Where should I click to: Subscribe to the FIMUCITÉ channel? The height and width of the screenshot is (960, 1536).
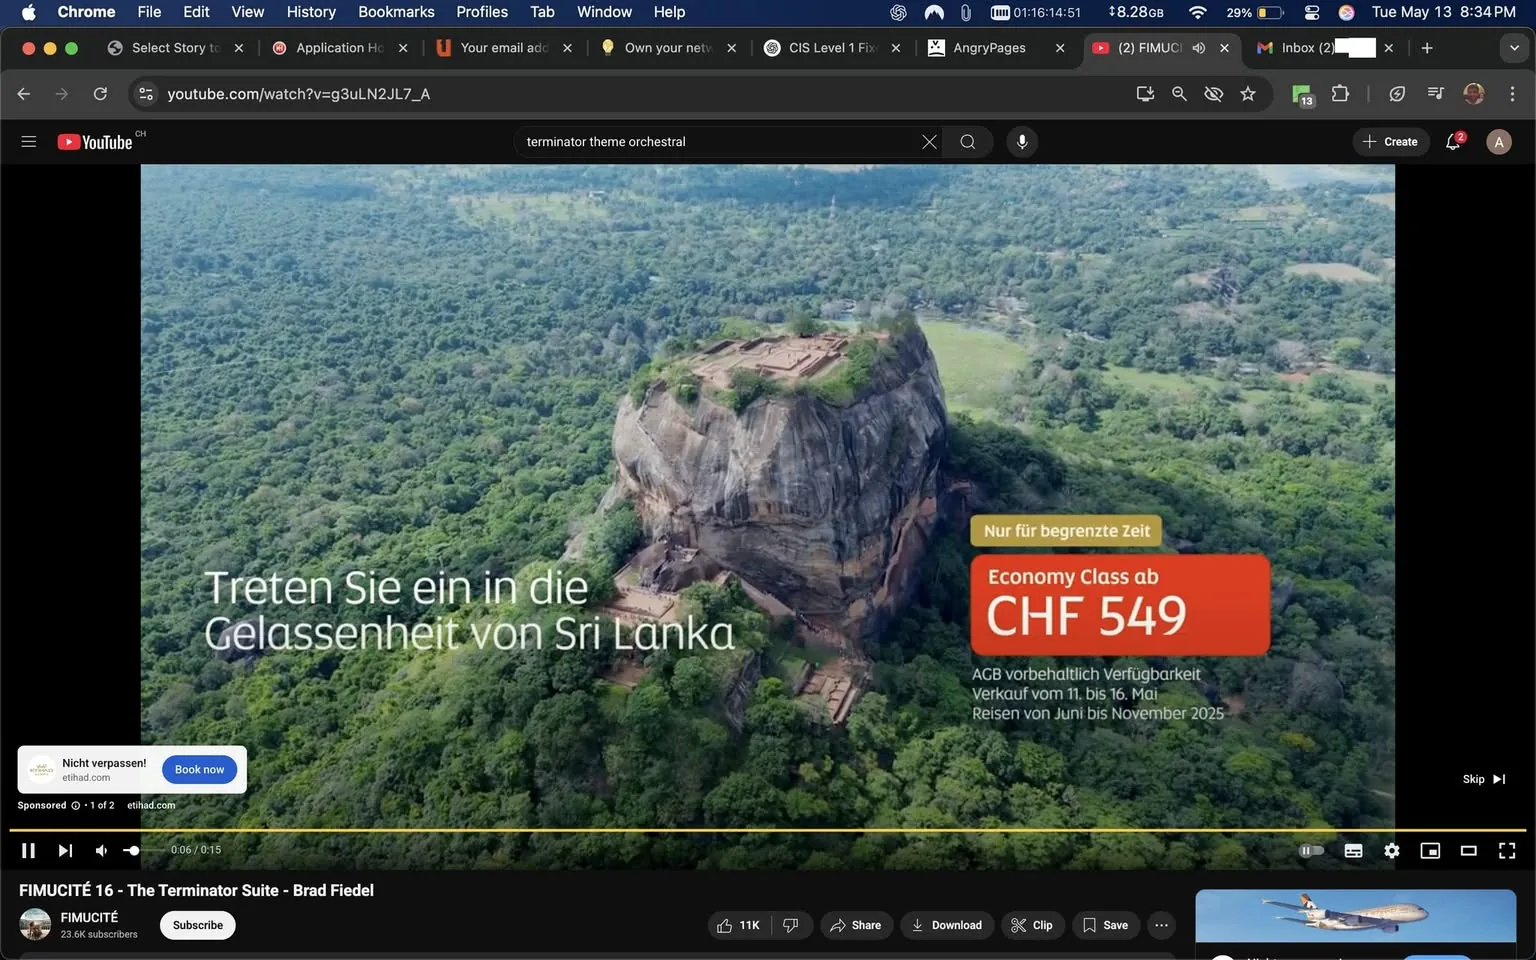coord(197,925)
